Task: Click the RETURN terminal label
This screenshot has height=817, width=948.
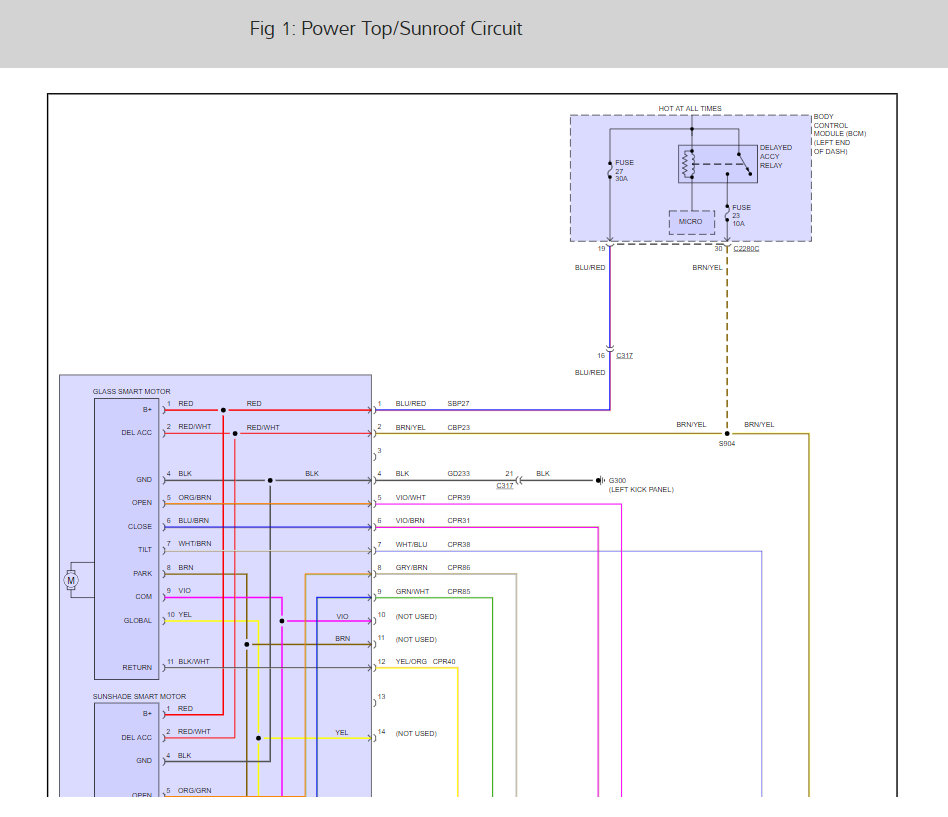Action: tap(137, 668)
